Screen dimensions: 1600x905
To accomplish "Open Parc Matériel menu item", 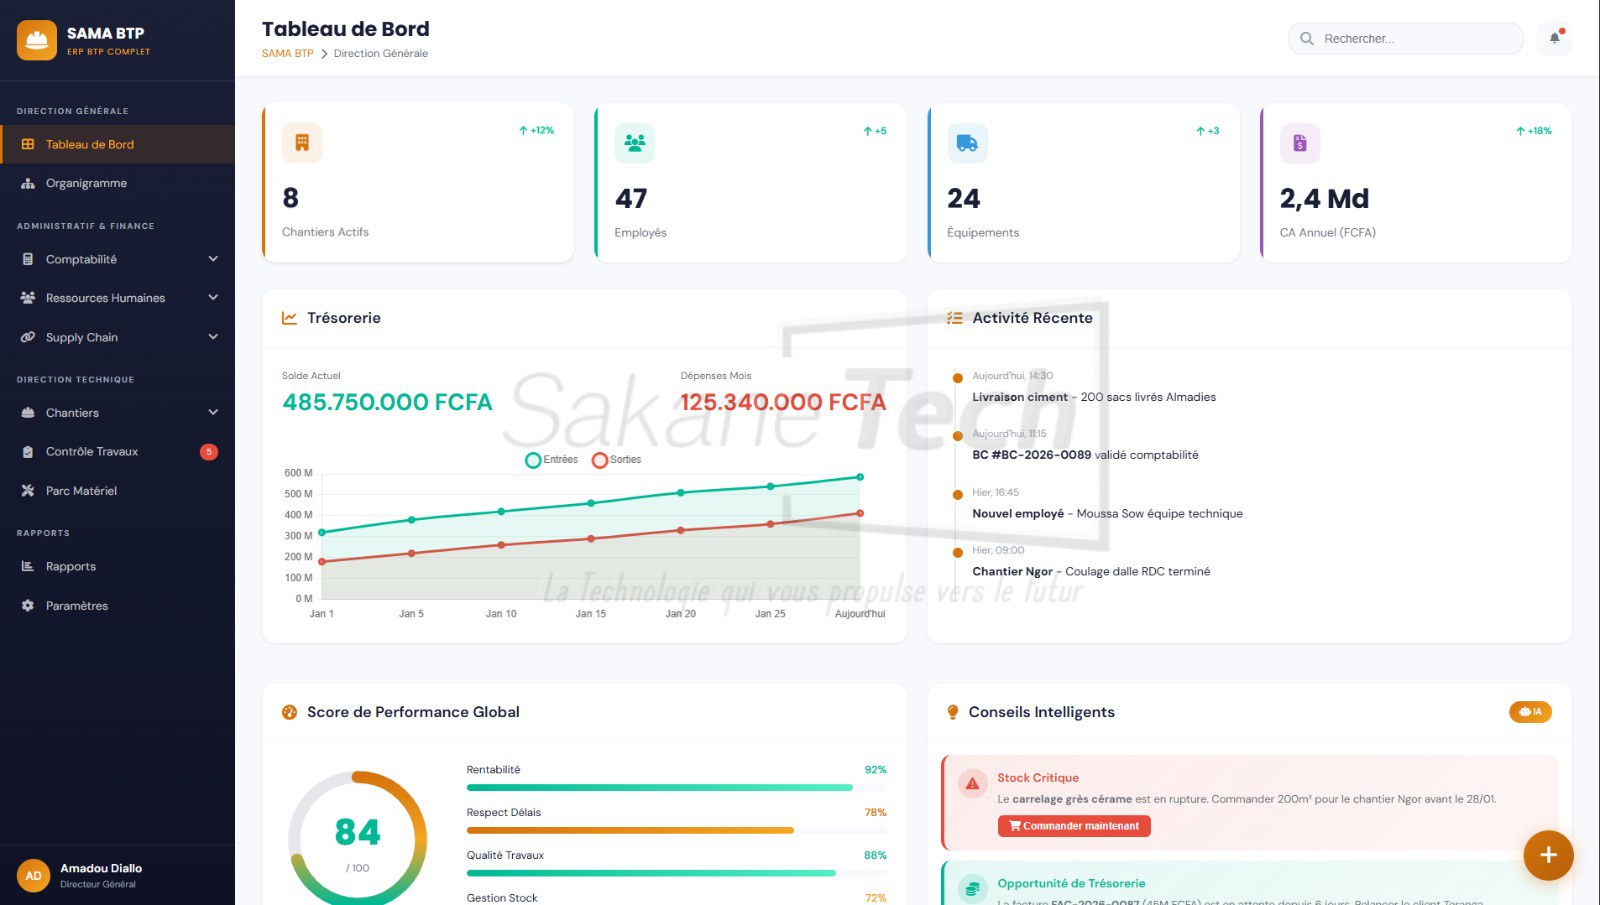I will coord(117,491).
